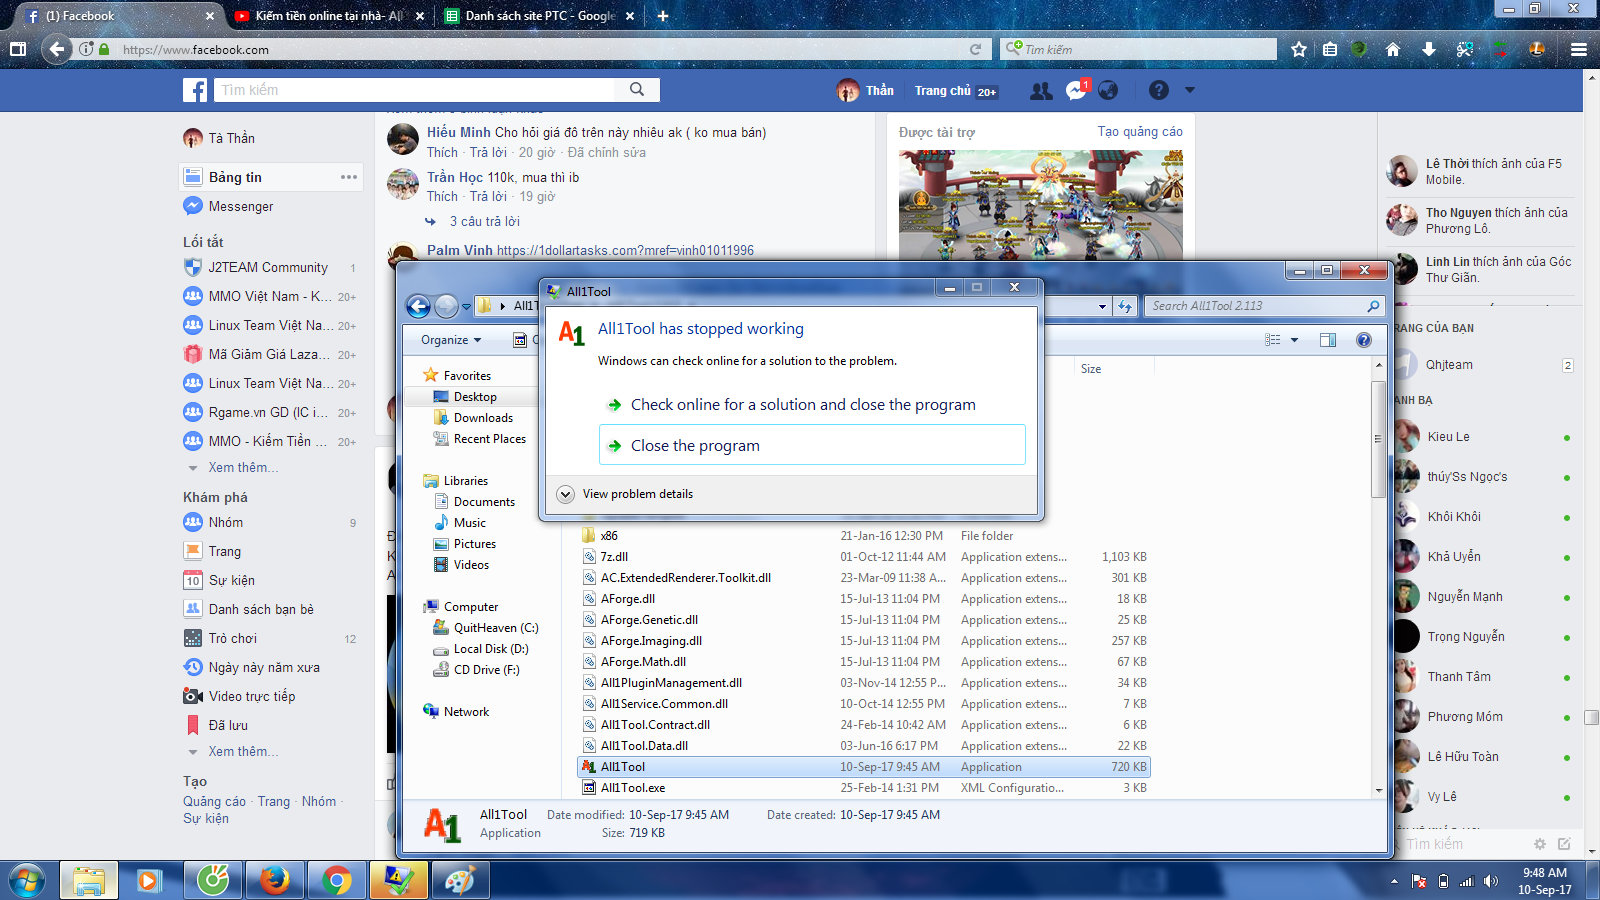
Task: Open Video trực tiếp in the left sidebar
Action: (252, 696)
